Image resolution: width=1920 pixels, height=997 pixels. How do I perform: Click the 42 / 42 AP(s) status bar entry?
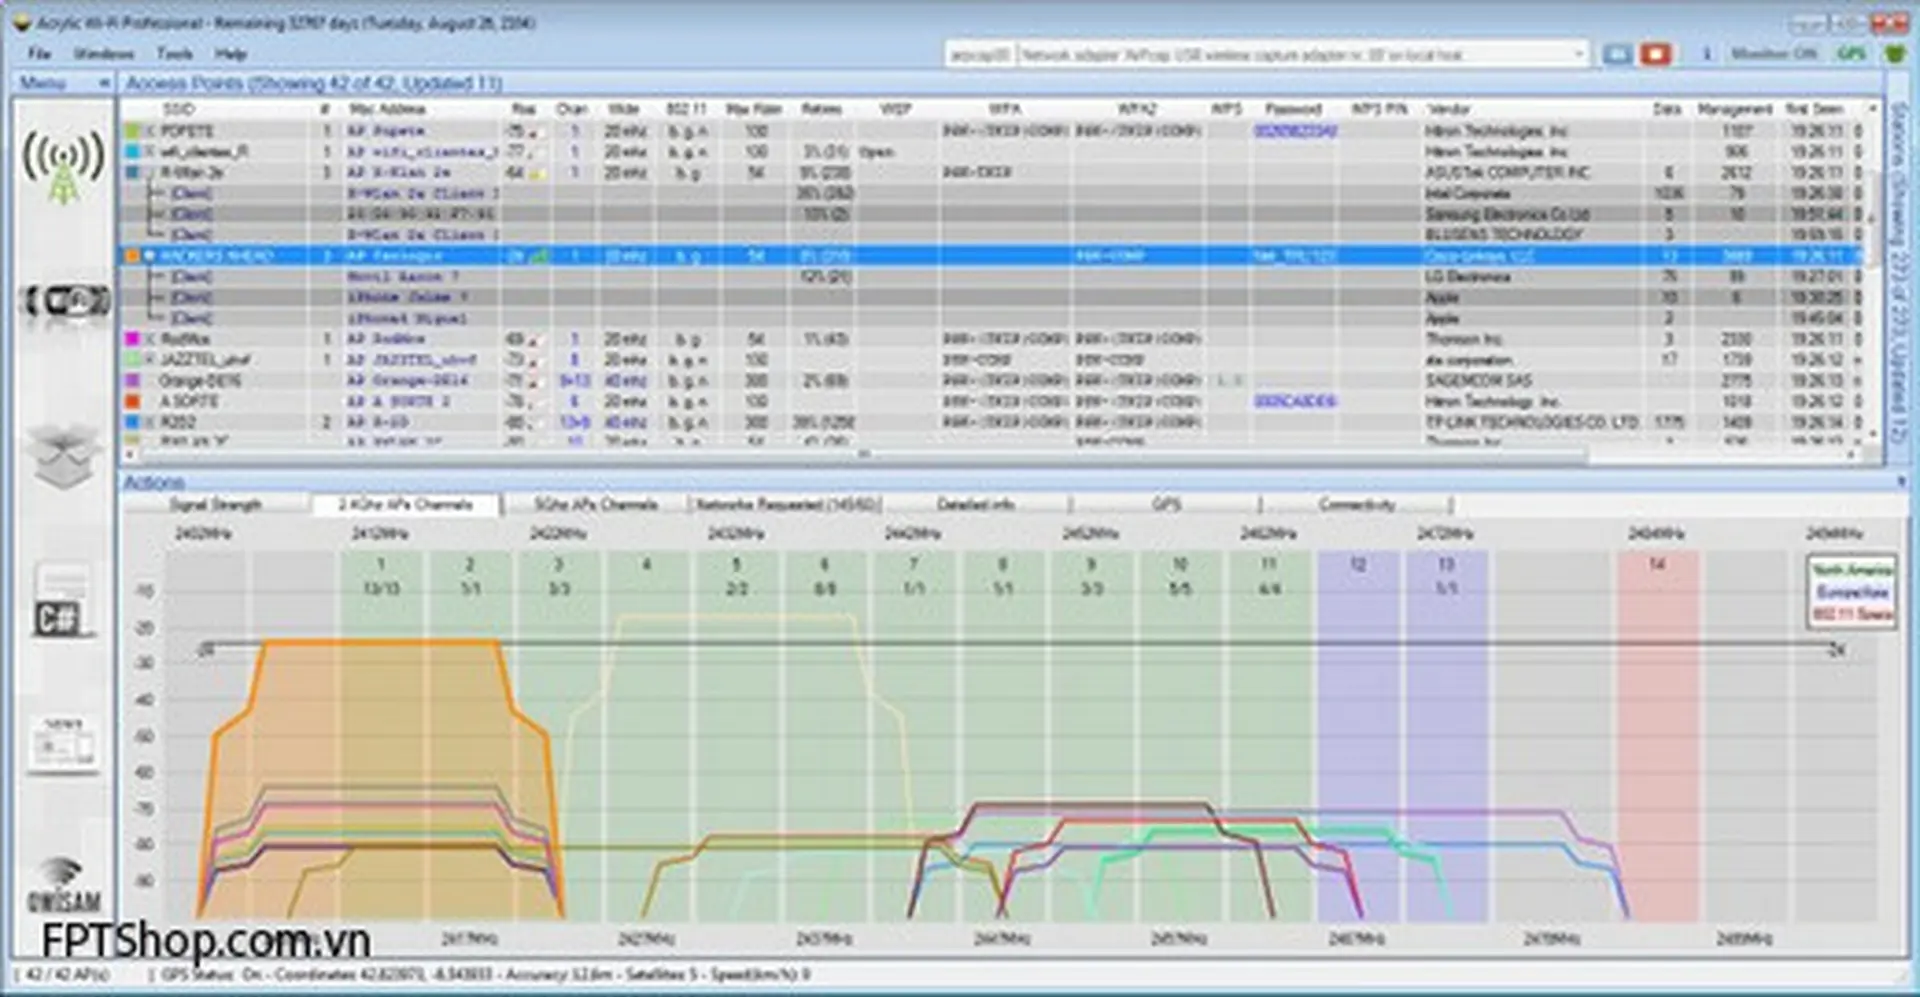67,974
